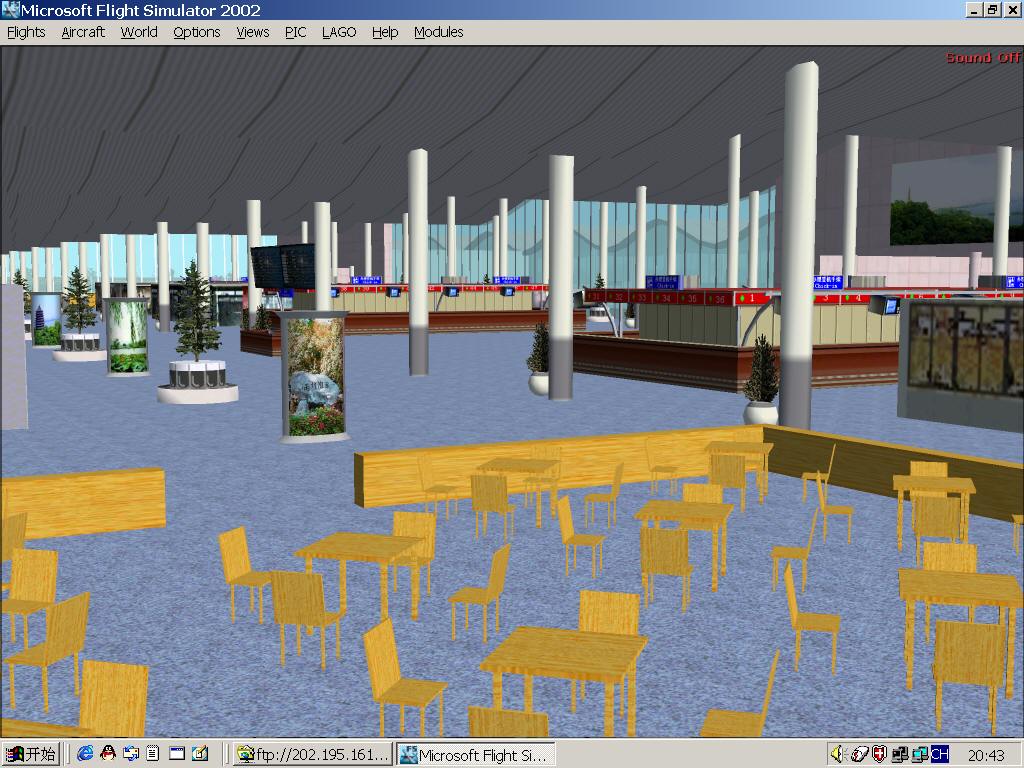Open the World menu
Image resolution: width=1024 pixels, height=768 pixels.
pos(139,32)
